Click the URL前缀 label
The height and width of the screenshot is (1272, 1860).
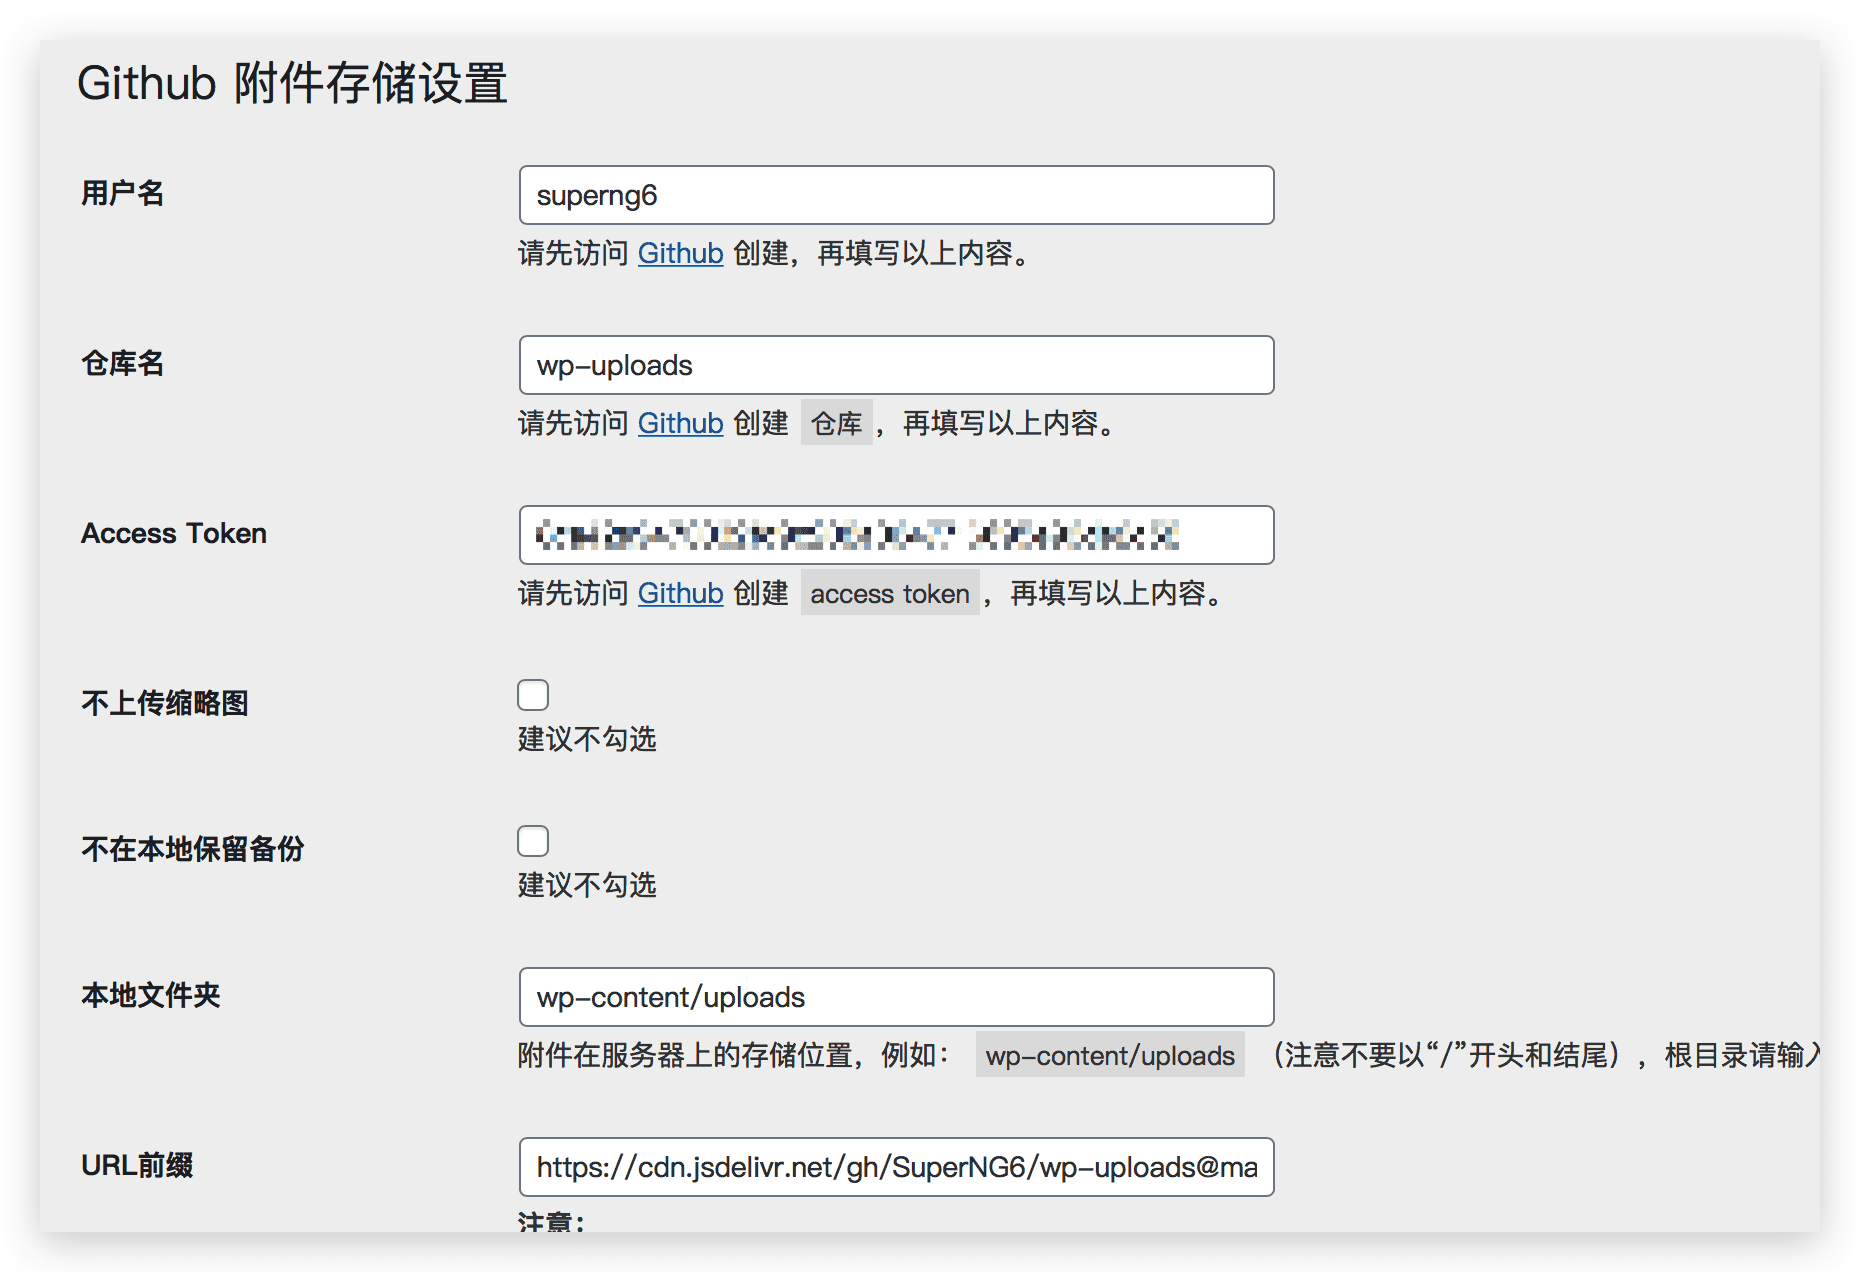tap(137, 1165)
